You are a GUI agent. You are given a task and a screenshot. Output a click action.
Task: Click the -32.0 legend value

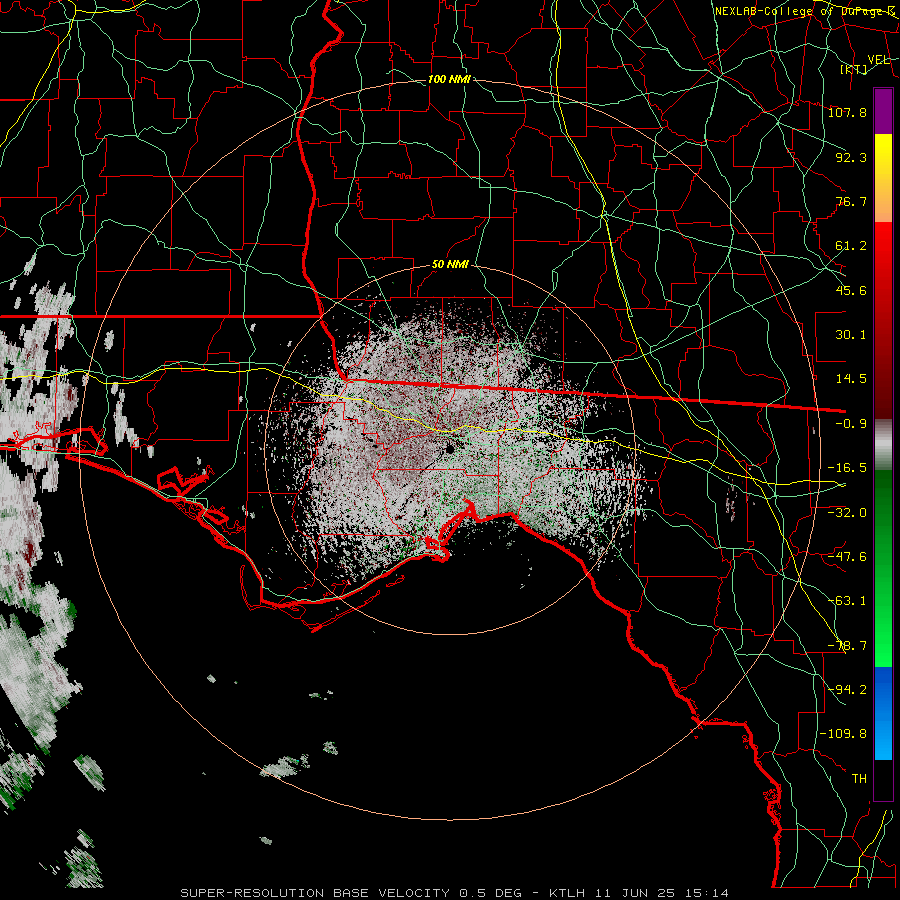(x=847, y=512)
